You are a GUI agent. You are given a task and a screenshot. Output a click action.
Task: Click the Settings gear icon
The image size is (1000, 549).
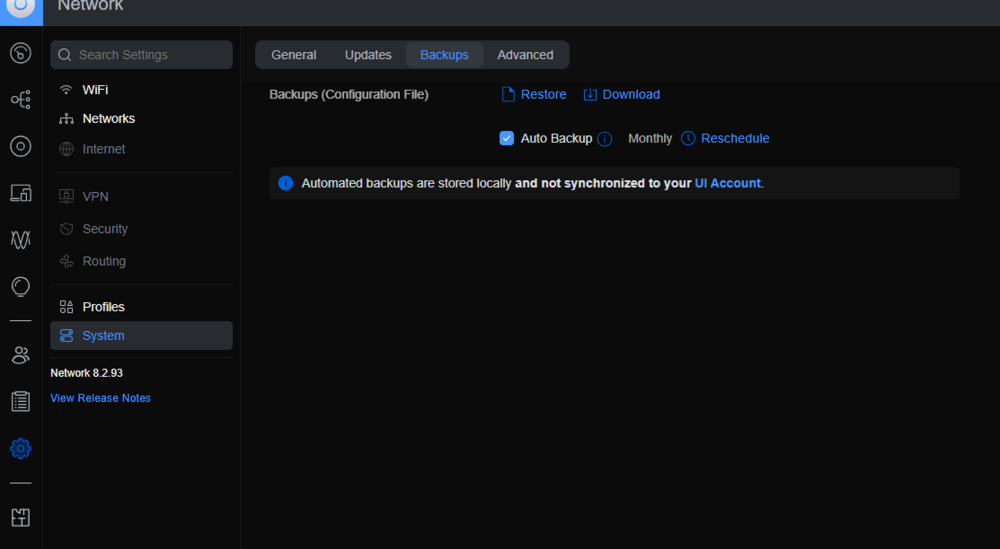(x=20, y=448)
